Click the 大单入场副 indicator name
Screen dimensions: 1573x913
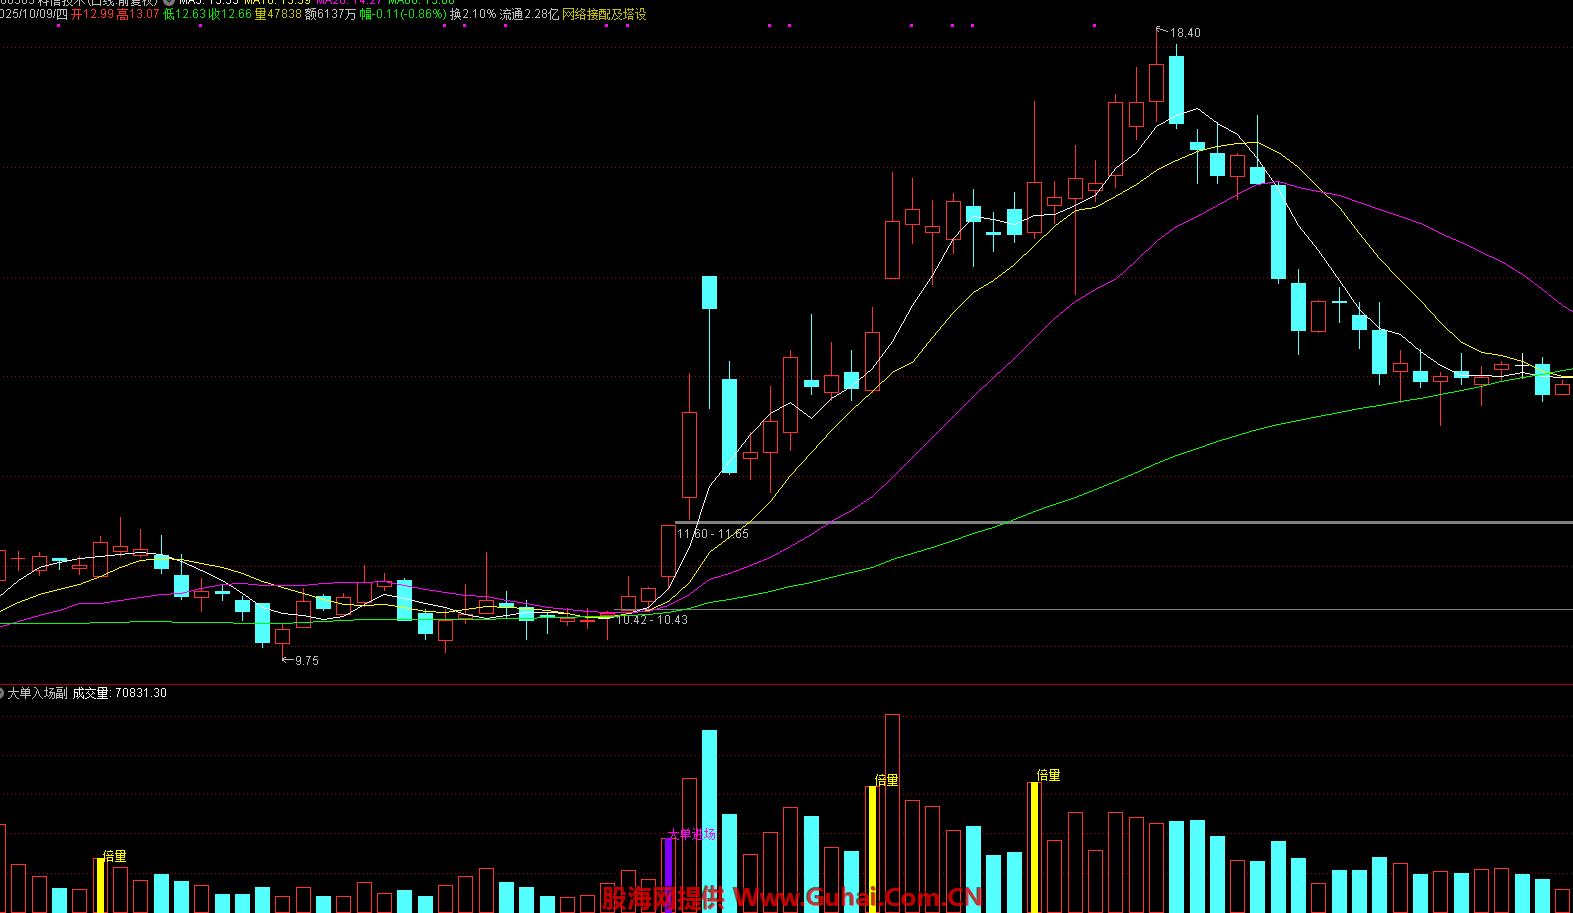coord(38,693)
